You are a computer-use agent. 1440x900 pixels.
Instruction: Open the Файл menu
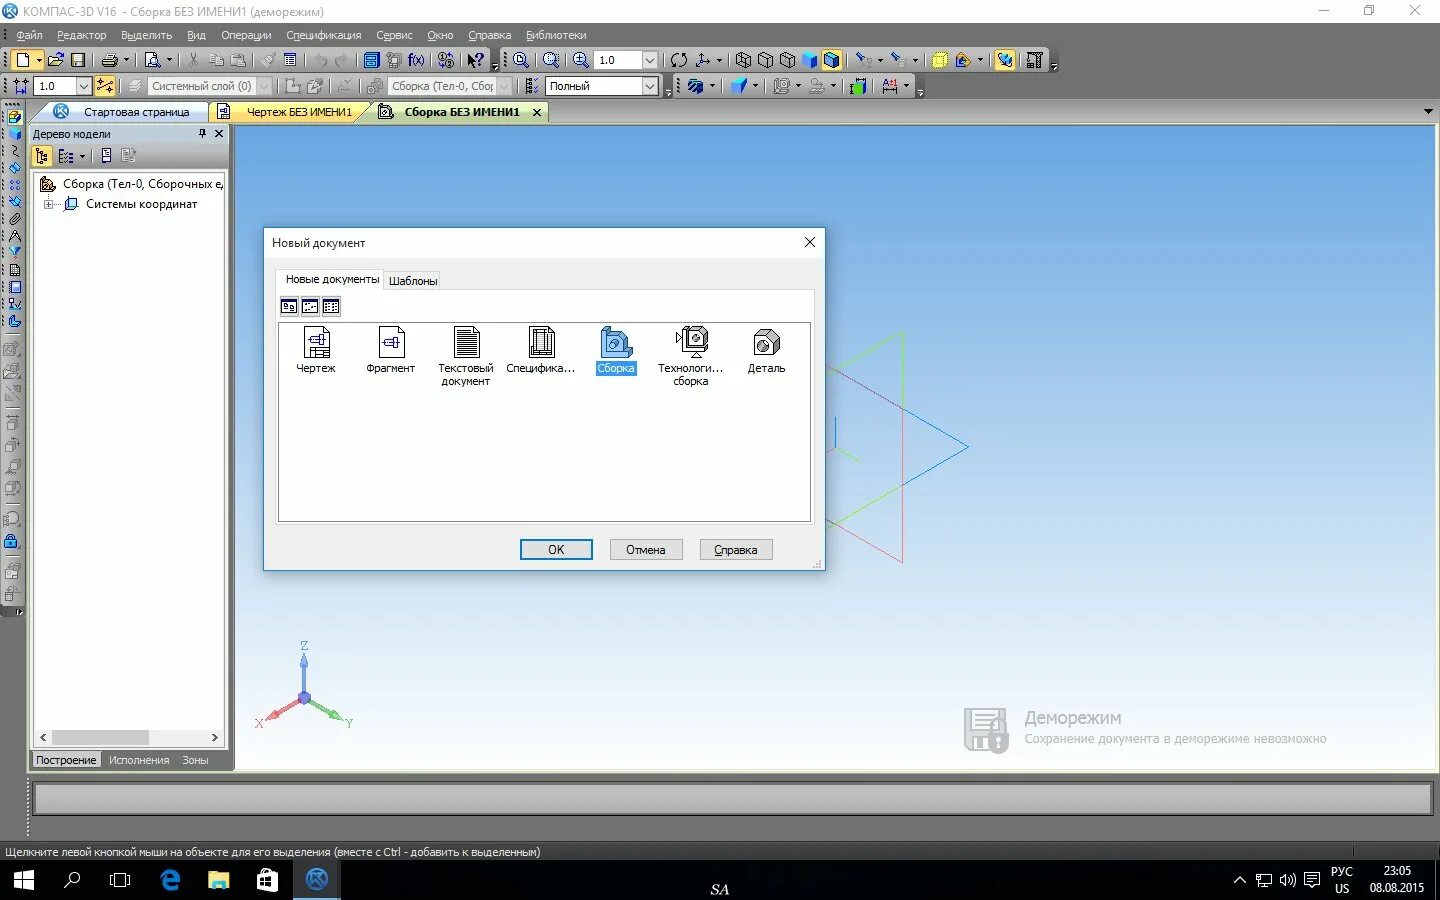pyautogui.click(x=29, y=35)
